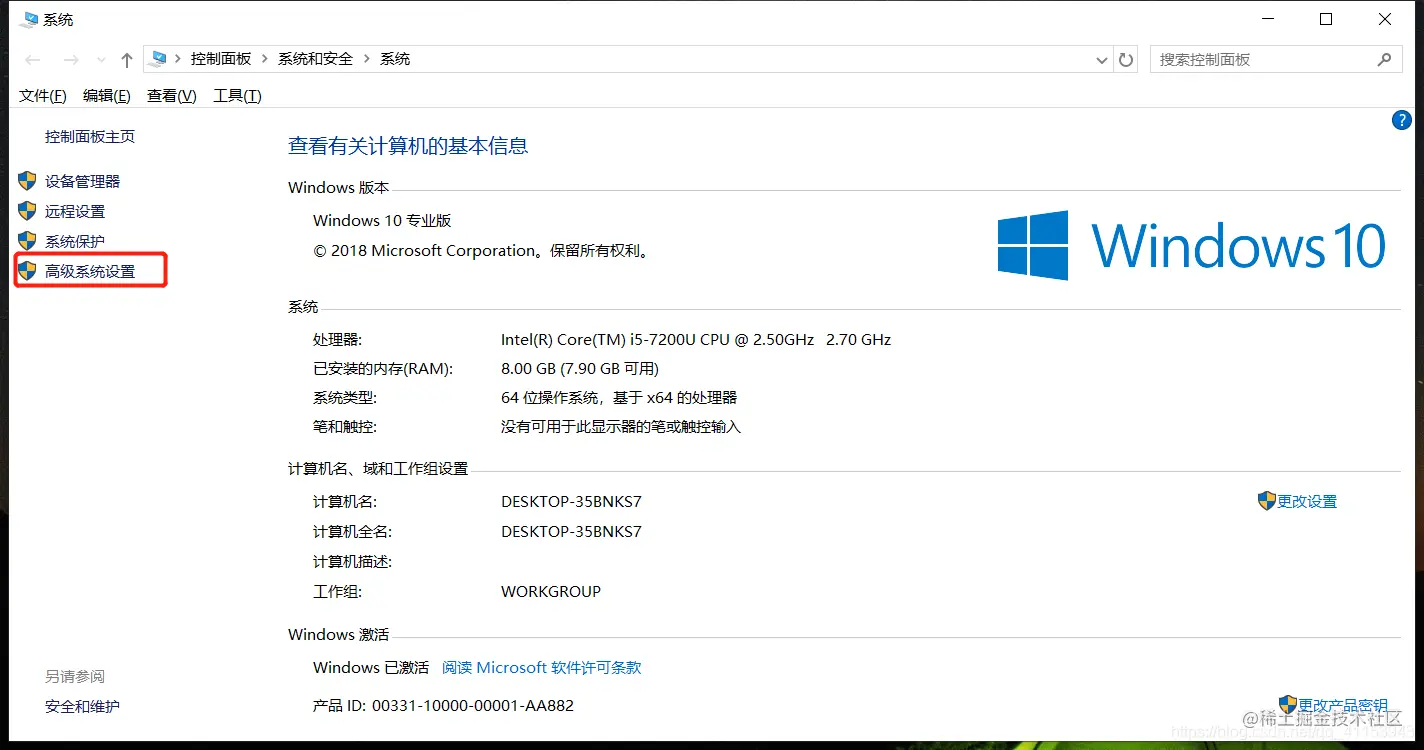Viewport: 1424px width, 750px height.
Task: Open 远程设置 link
Action: coord(75,211)
